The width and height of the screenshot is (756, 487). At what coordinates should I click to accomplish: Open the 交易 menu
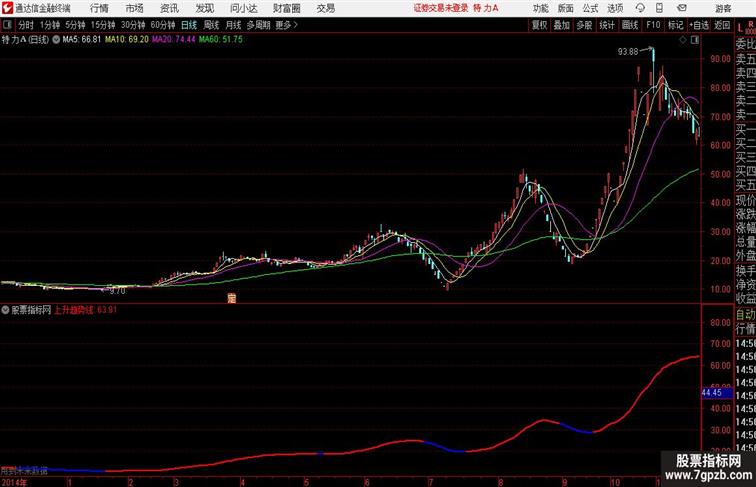coord(326,8)
